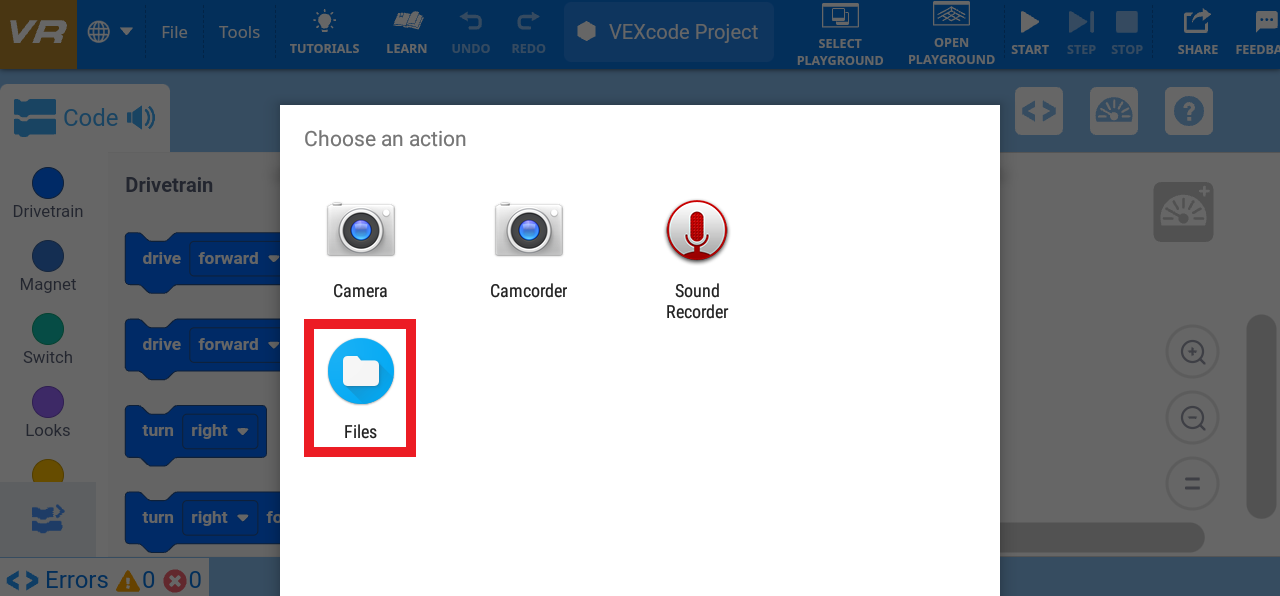Click the Share project icon

click(x=1196, y=25)
